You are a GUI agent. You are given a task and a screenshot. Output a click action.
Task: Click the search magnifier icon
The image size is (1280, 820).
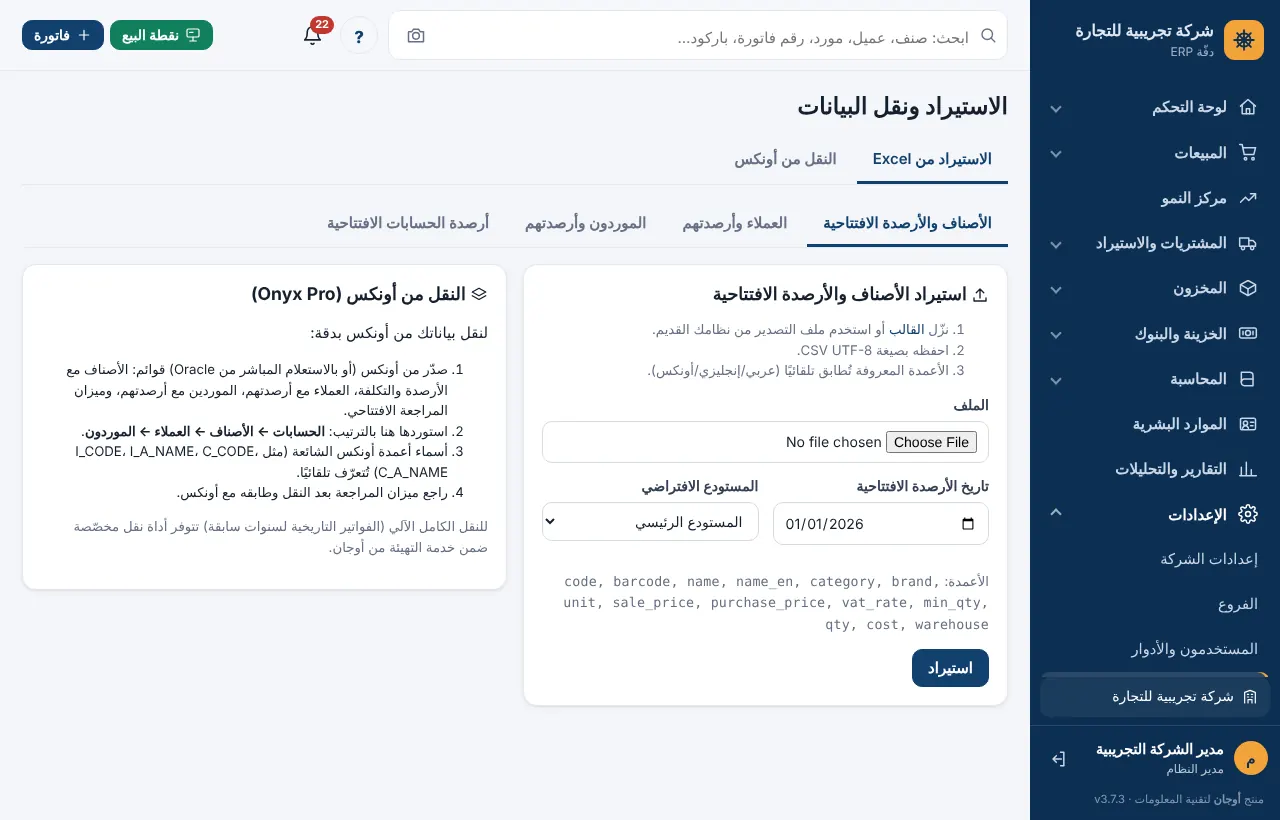[x=988, y=35]
